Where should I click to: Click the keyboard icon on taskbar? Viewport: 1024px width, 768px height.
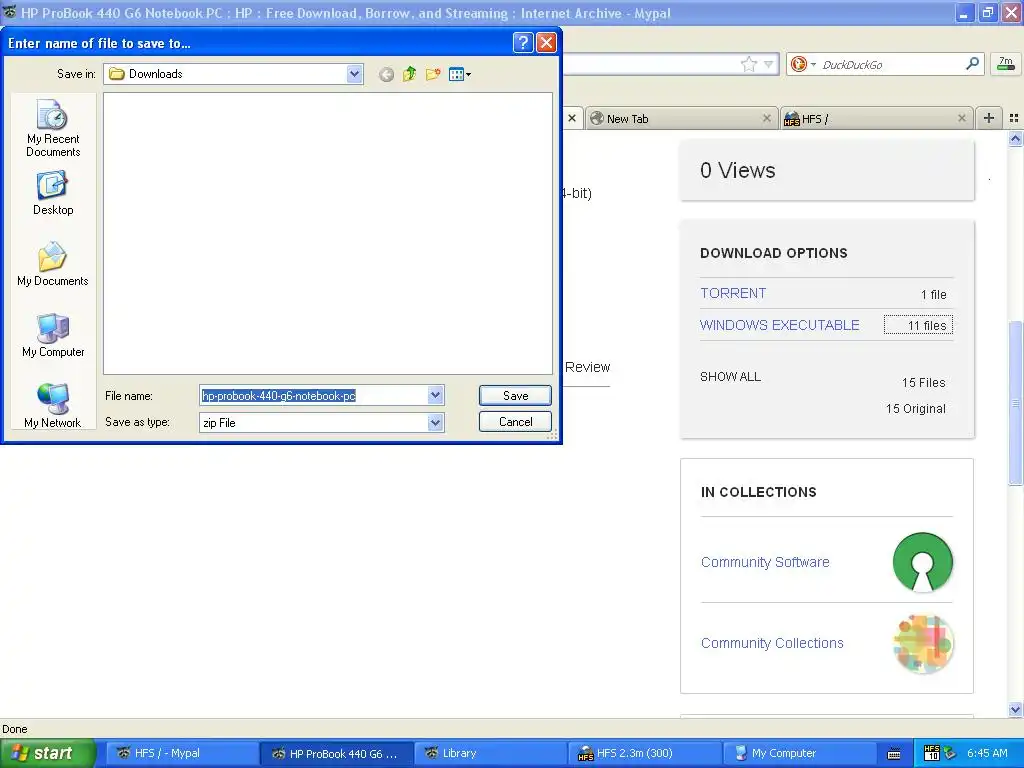coord(894,754)
